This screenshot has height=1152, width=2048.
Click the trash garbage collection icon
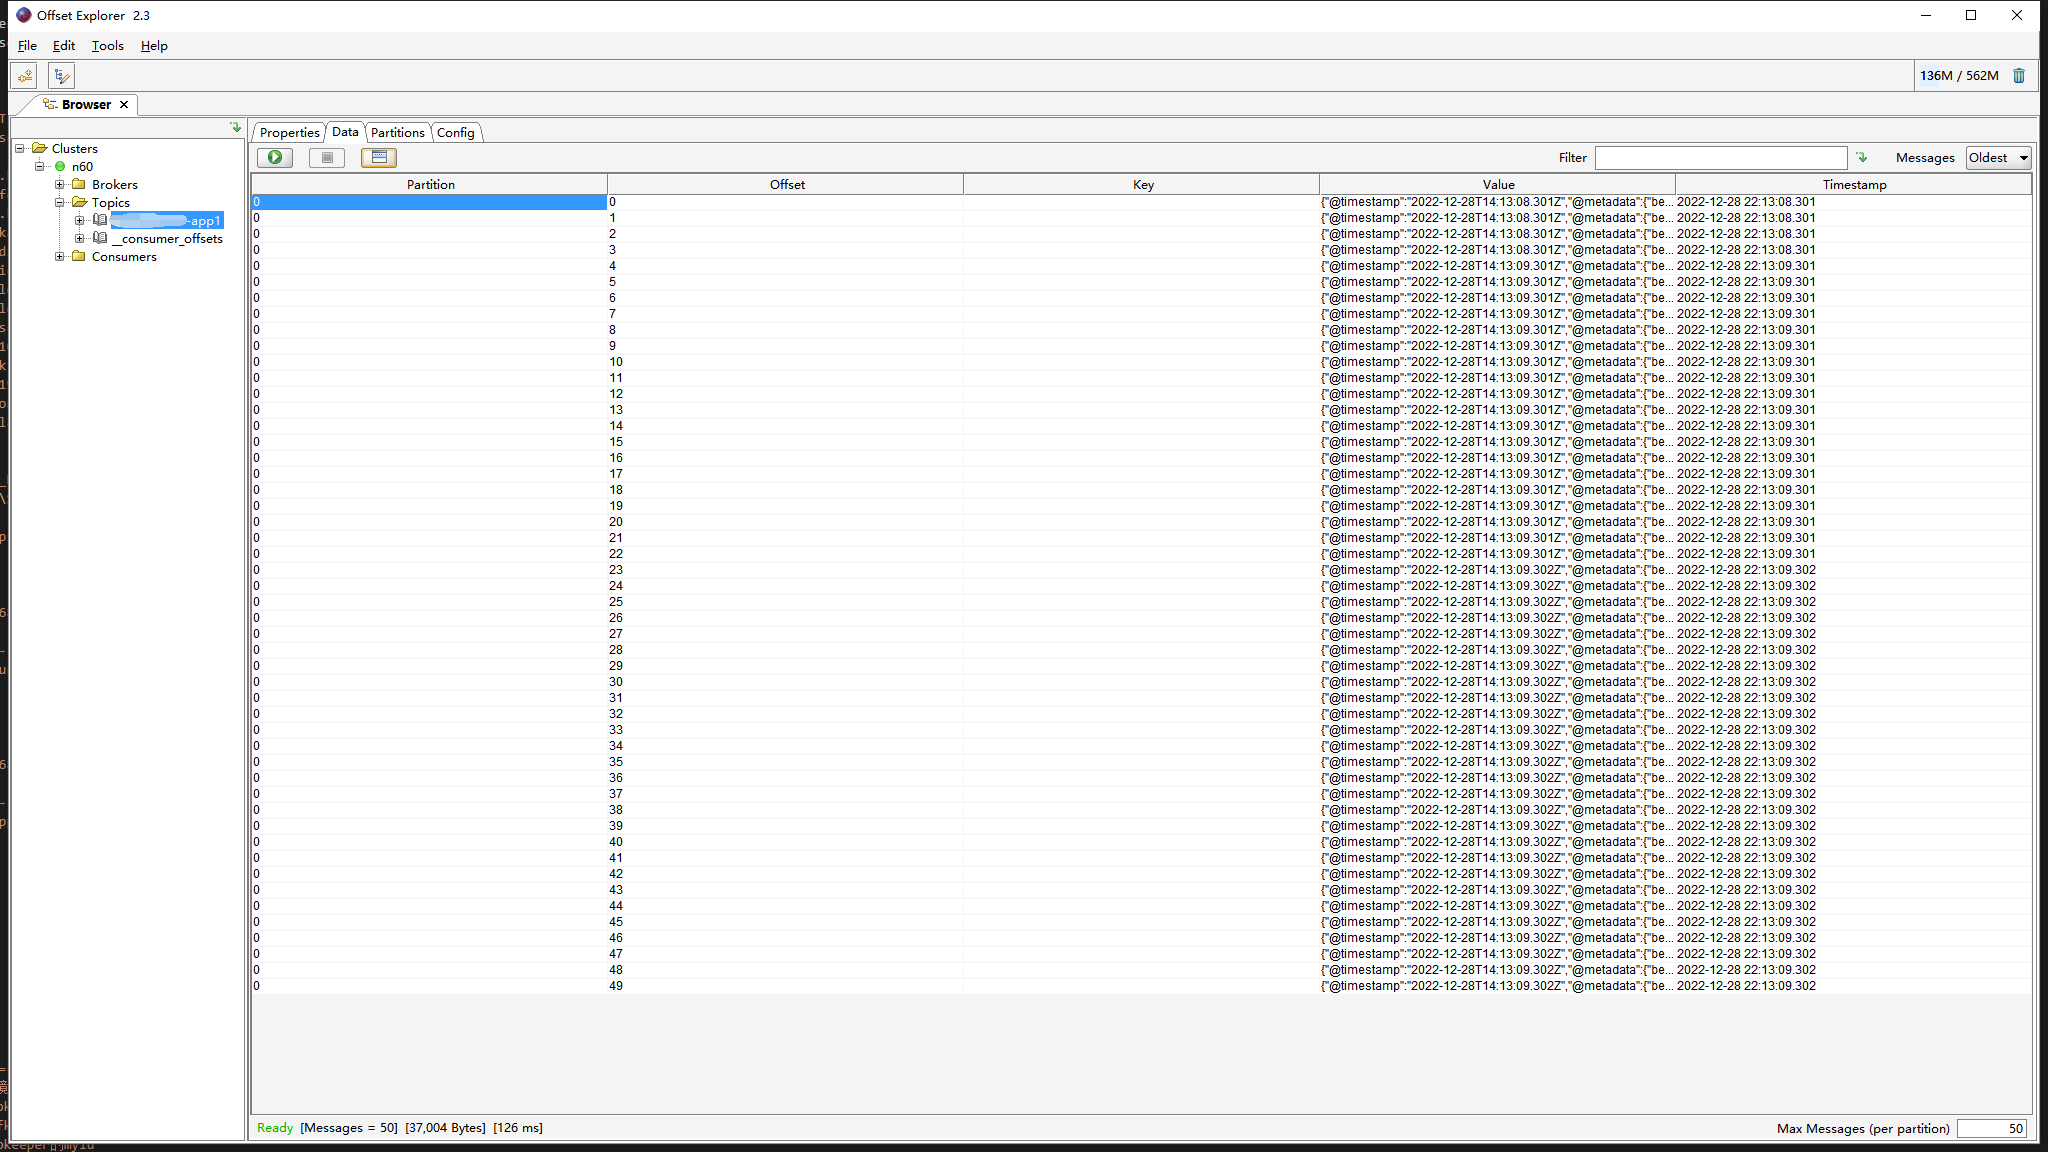coord(2019,76)
